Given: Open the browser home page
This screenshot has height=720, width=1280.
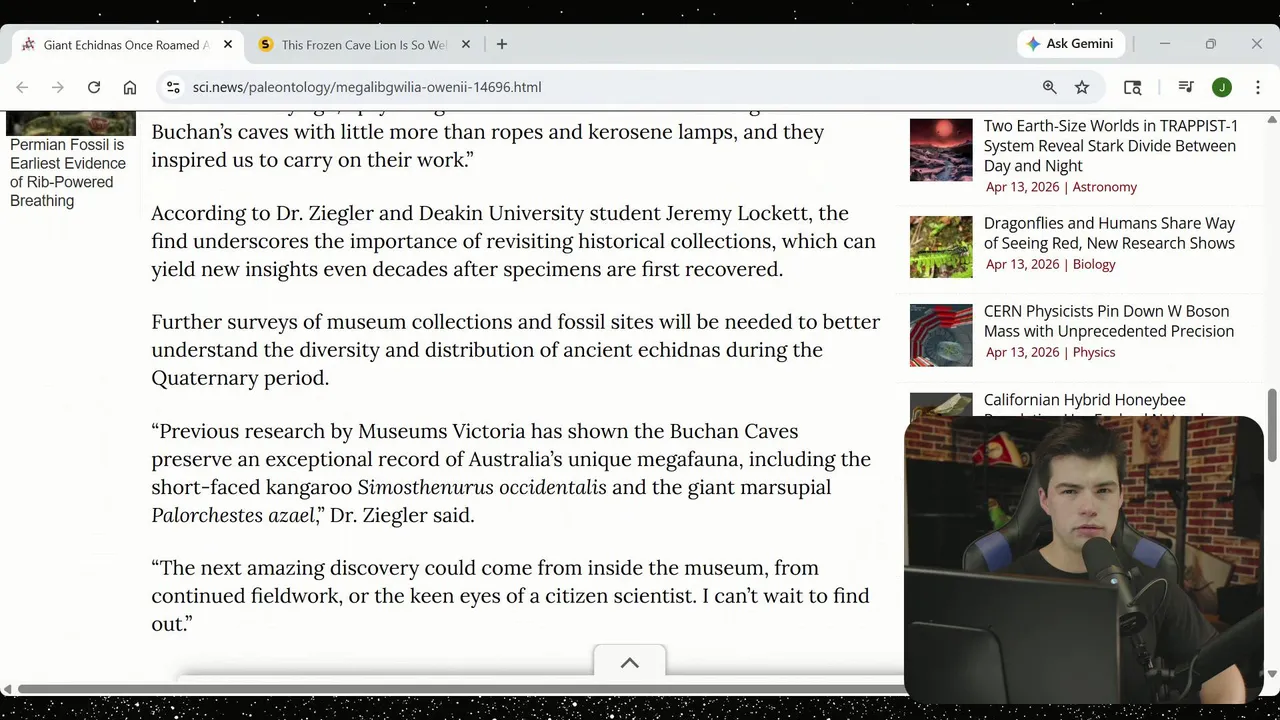Looking at the screenshot, I should pos(130,87).
